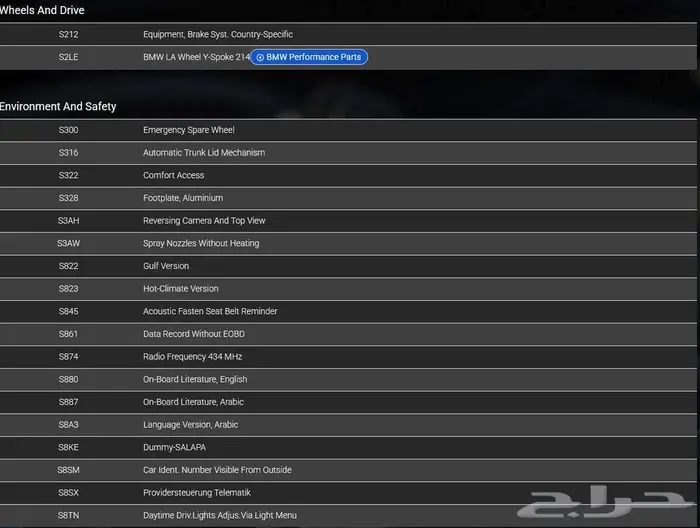Click On-Board Literature, Arabic row

193,402
